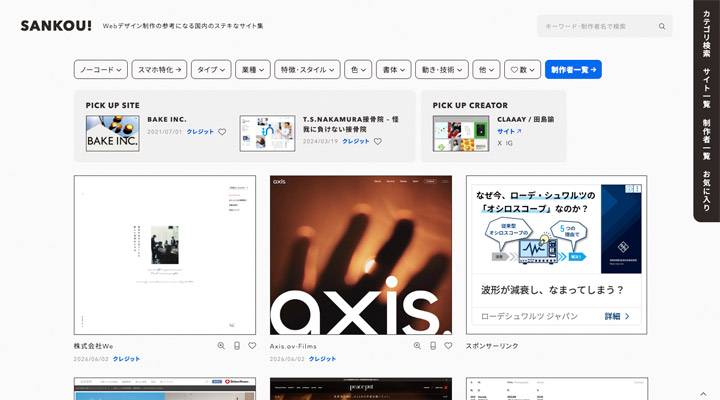
Task: Open the 書体 typeface dropdown
Action: 394,70
